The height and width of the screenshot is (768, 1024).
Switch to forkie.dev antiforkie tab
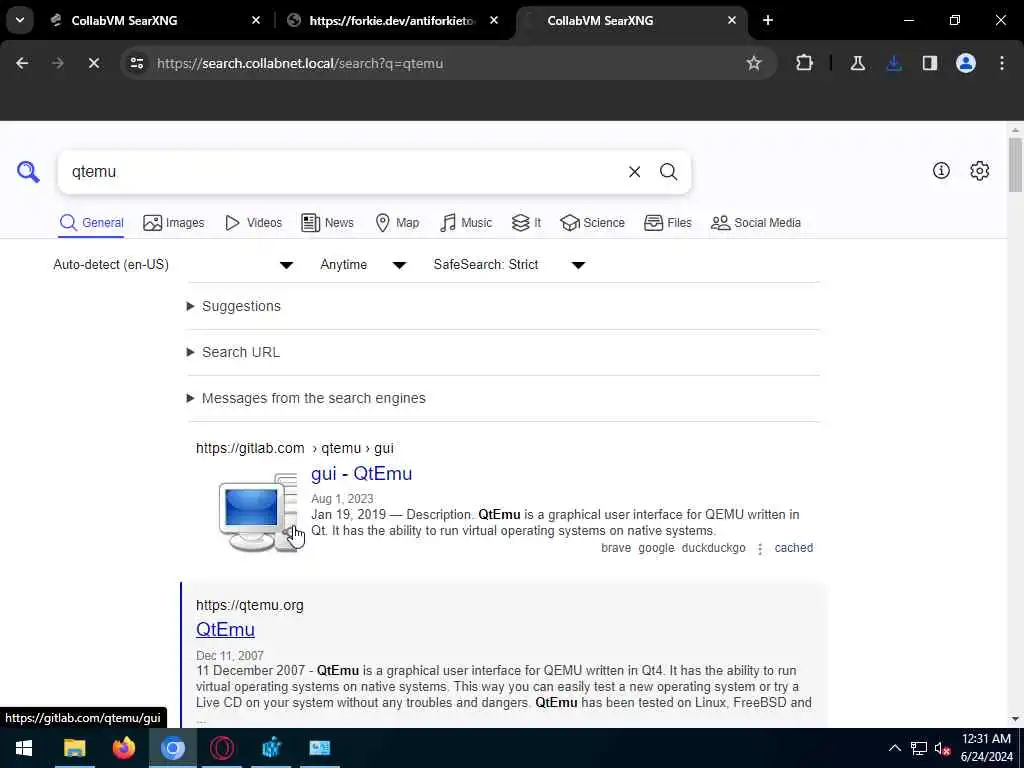392,20
